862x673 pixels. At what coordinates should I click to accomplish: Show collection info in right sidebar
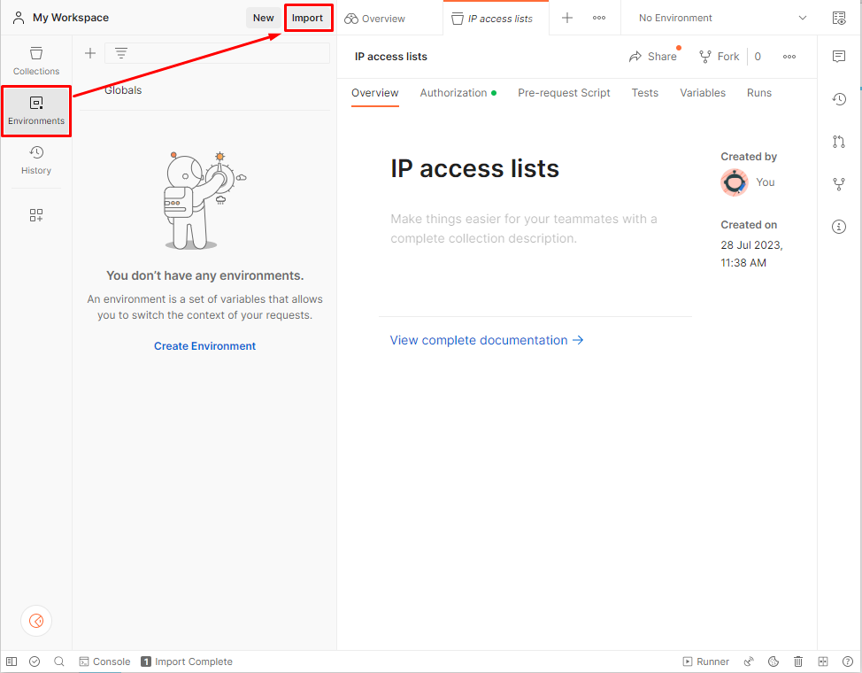click(x=838, y=227)
